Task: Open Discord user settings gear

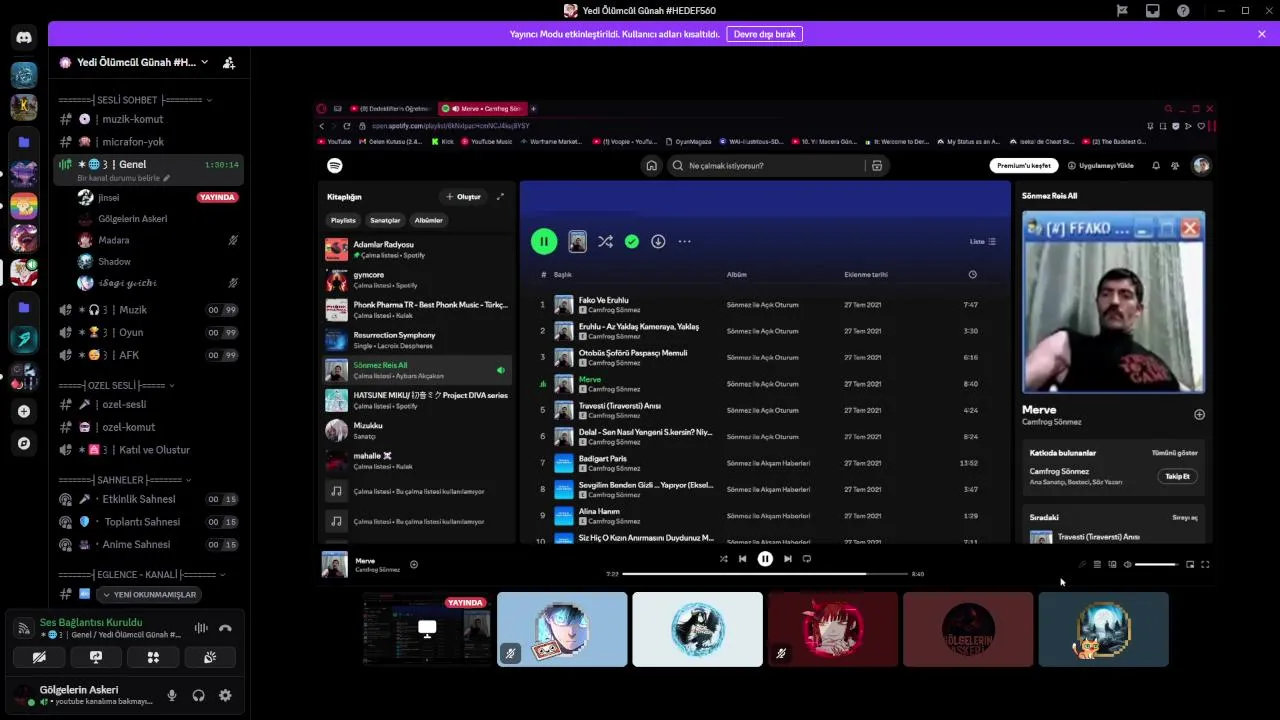Action: click(x=225, y=695)
